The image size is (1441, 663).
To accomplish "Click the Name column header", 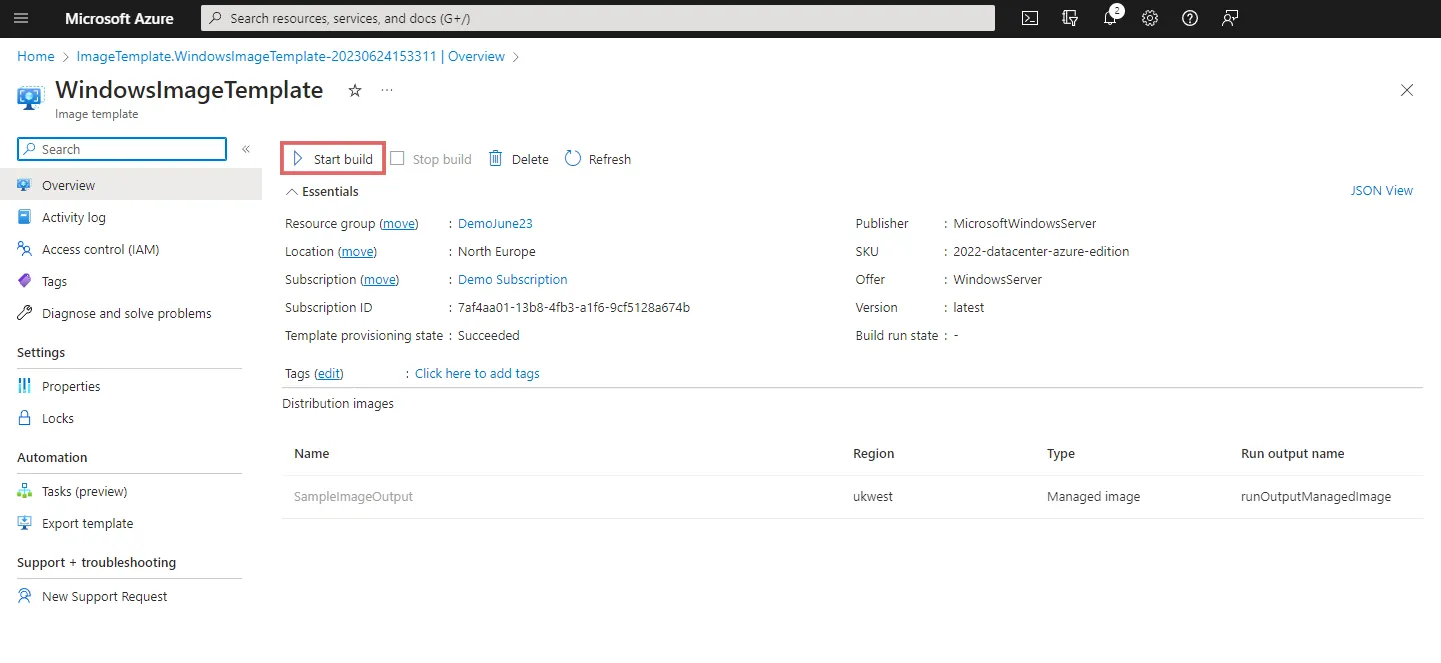I will (312, 454).
